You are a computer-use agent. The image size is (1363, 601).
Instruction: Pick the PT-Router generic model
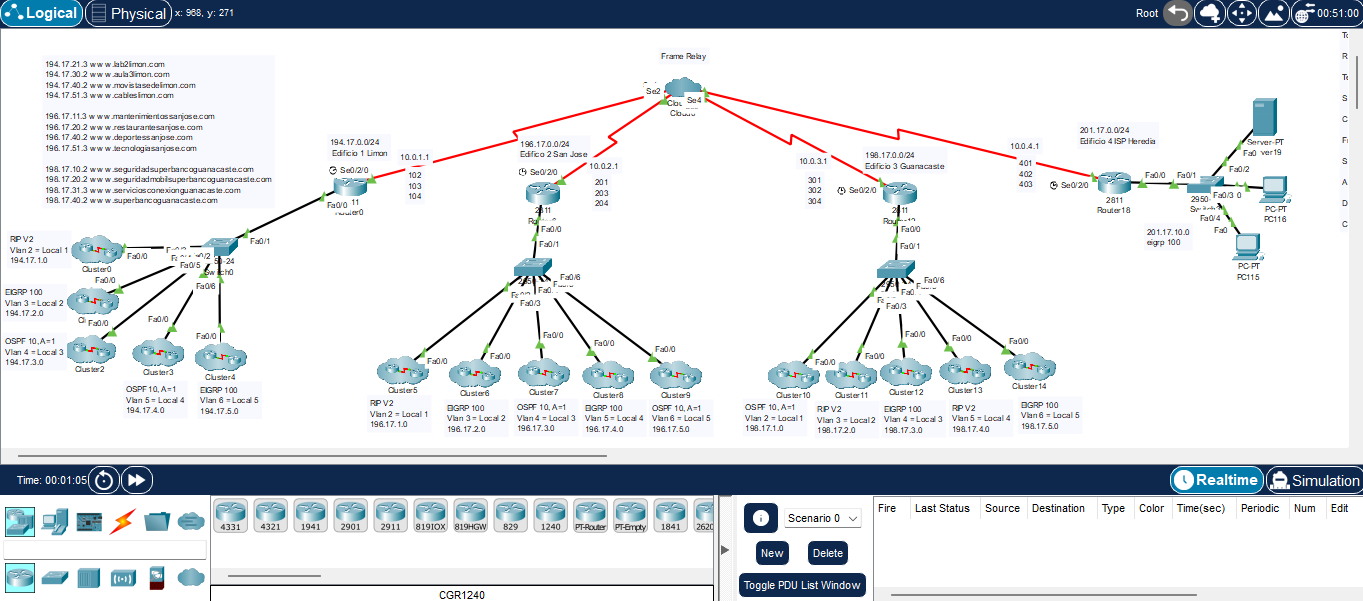click(591, 515)
